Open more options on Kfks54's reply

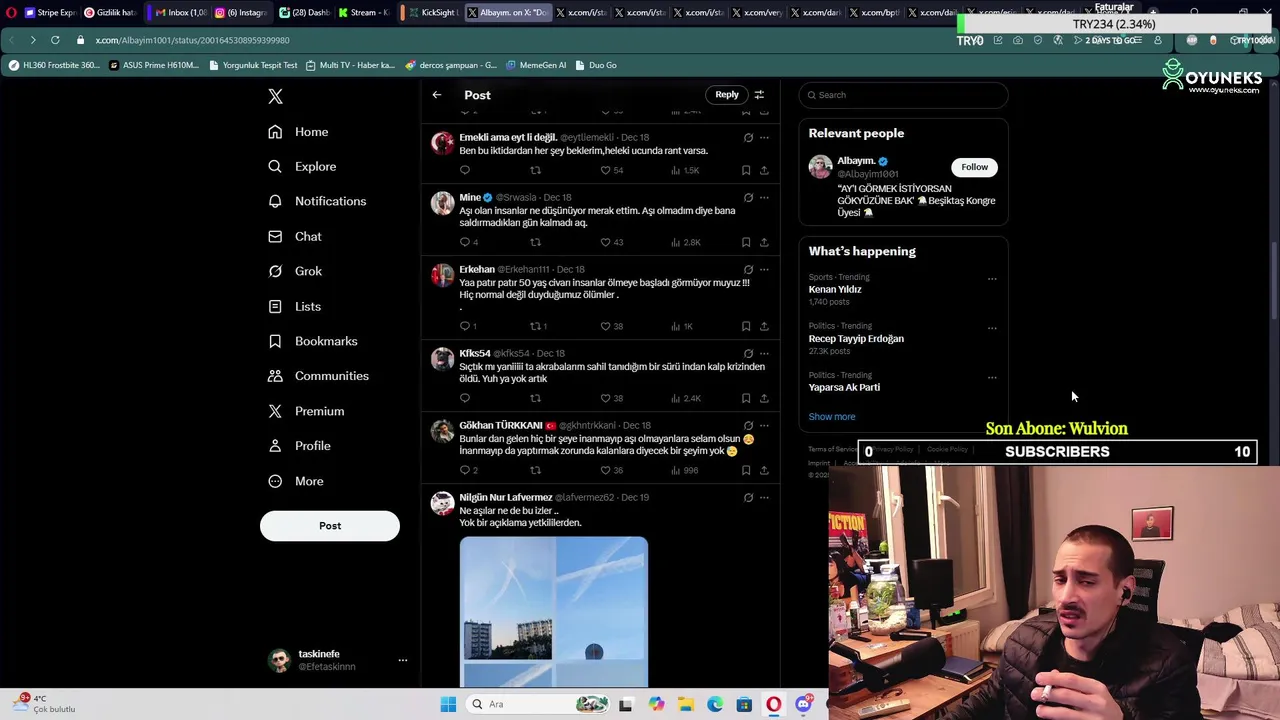click(x=764, y=353)
